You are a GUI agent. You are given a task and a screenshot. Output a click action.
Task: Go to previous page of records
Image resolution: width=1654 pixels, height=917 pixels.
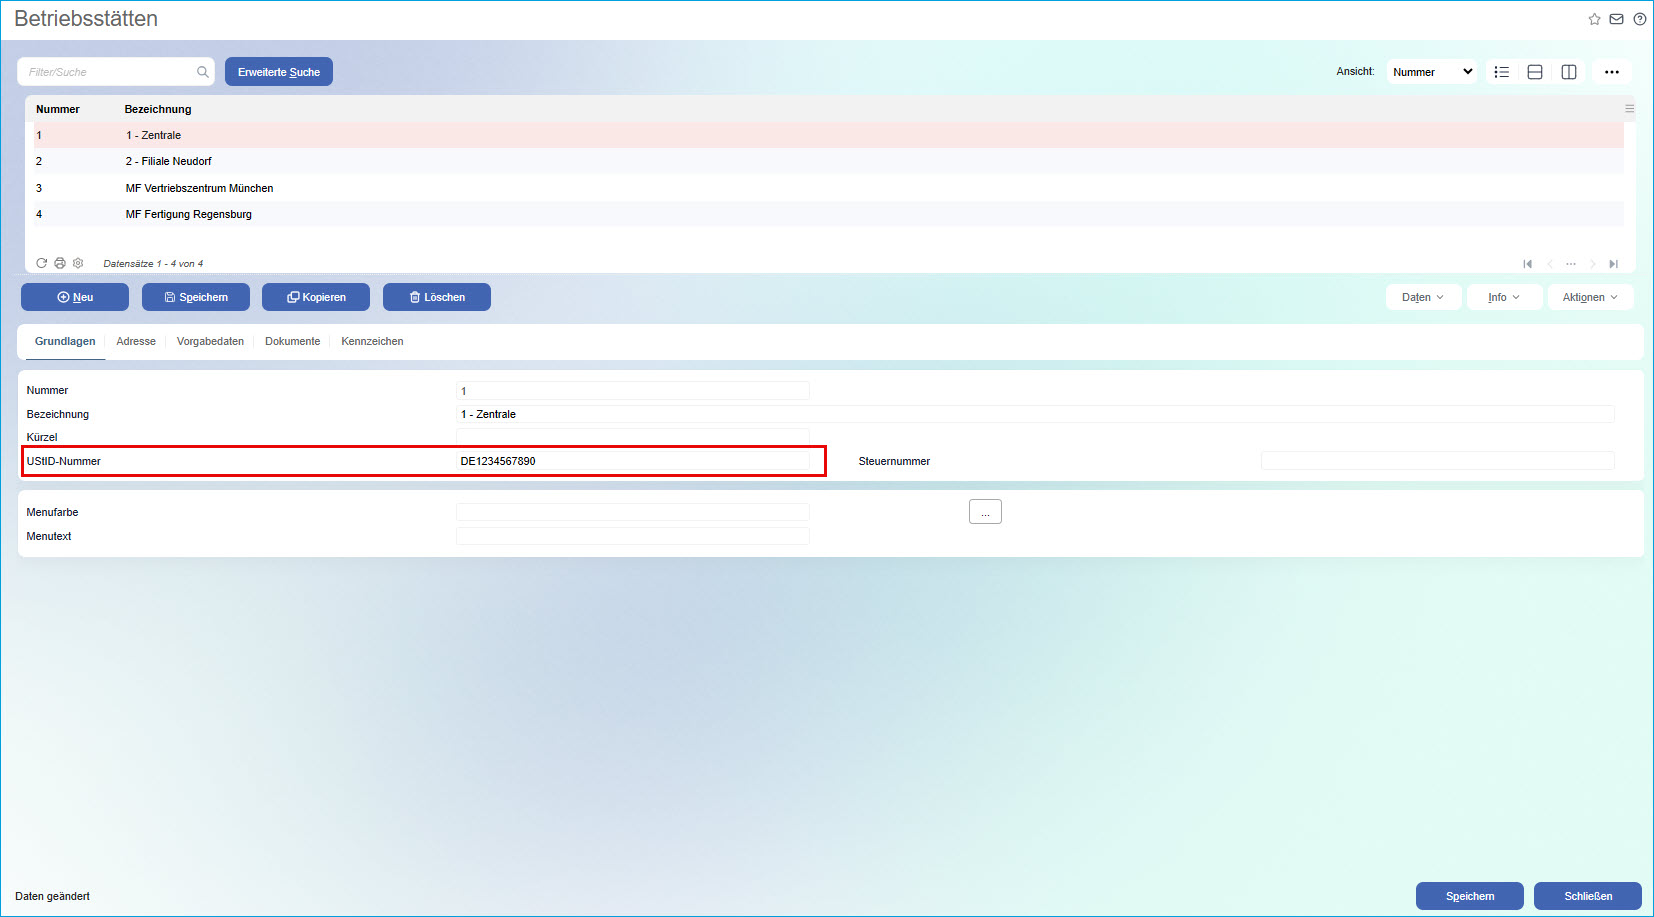point(1549,264)
